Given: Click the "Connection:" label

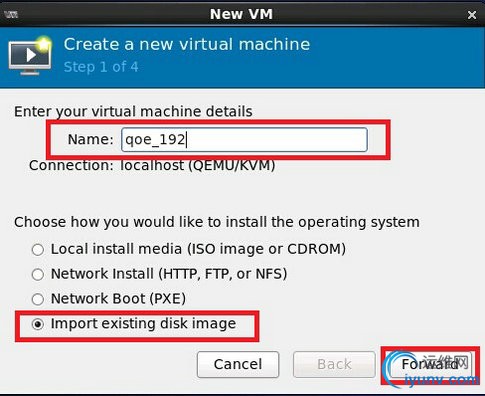Looking at the screenshot, I should coord(71,165).
